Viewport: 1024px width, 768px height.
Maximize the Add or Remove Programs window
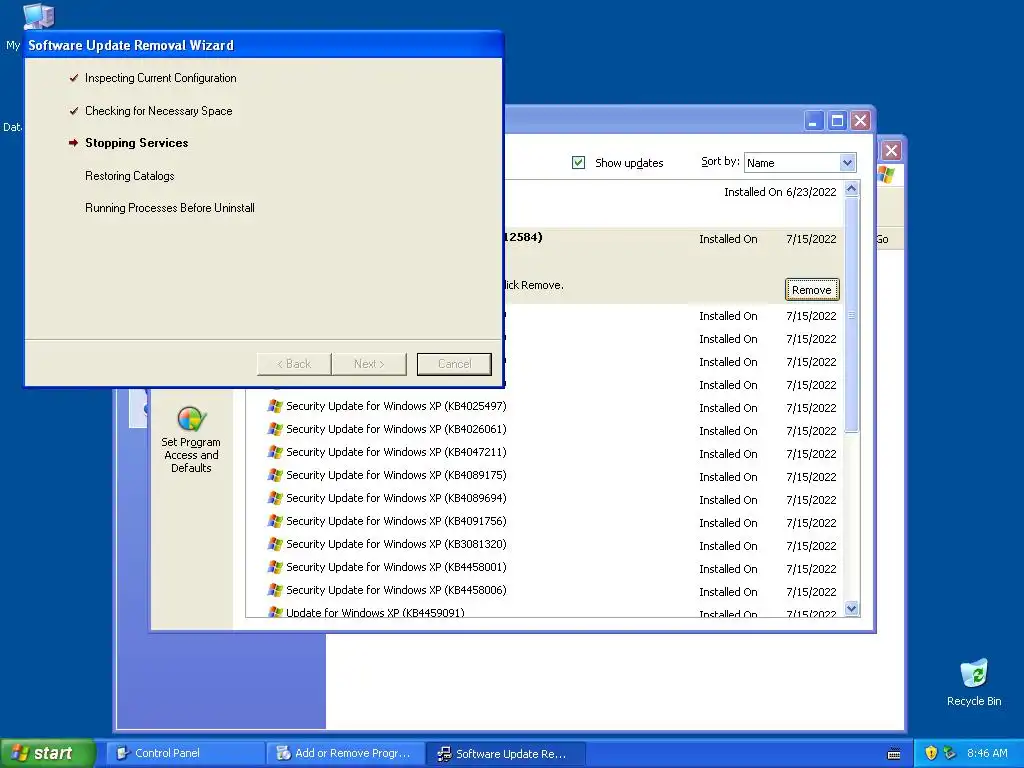pos(837,121)
